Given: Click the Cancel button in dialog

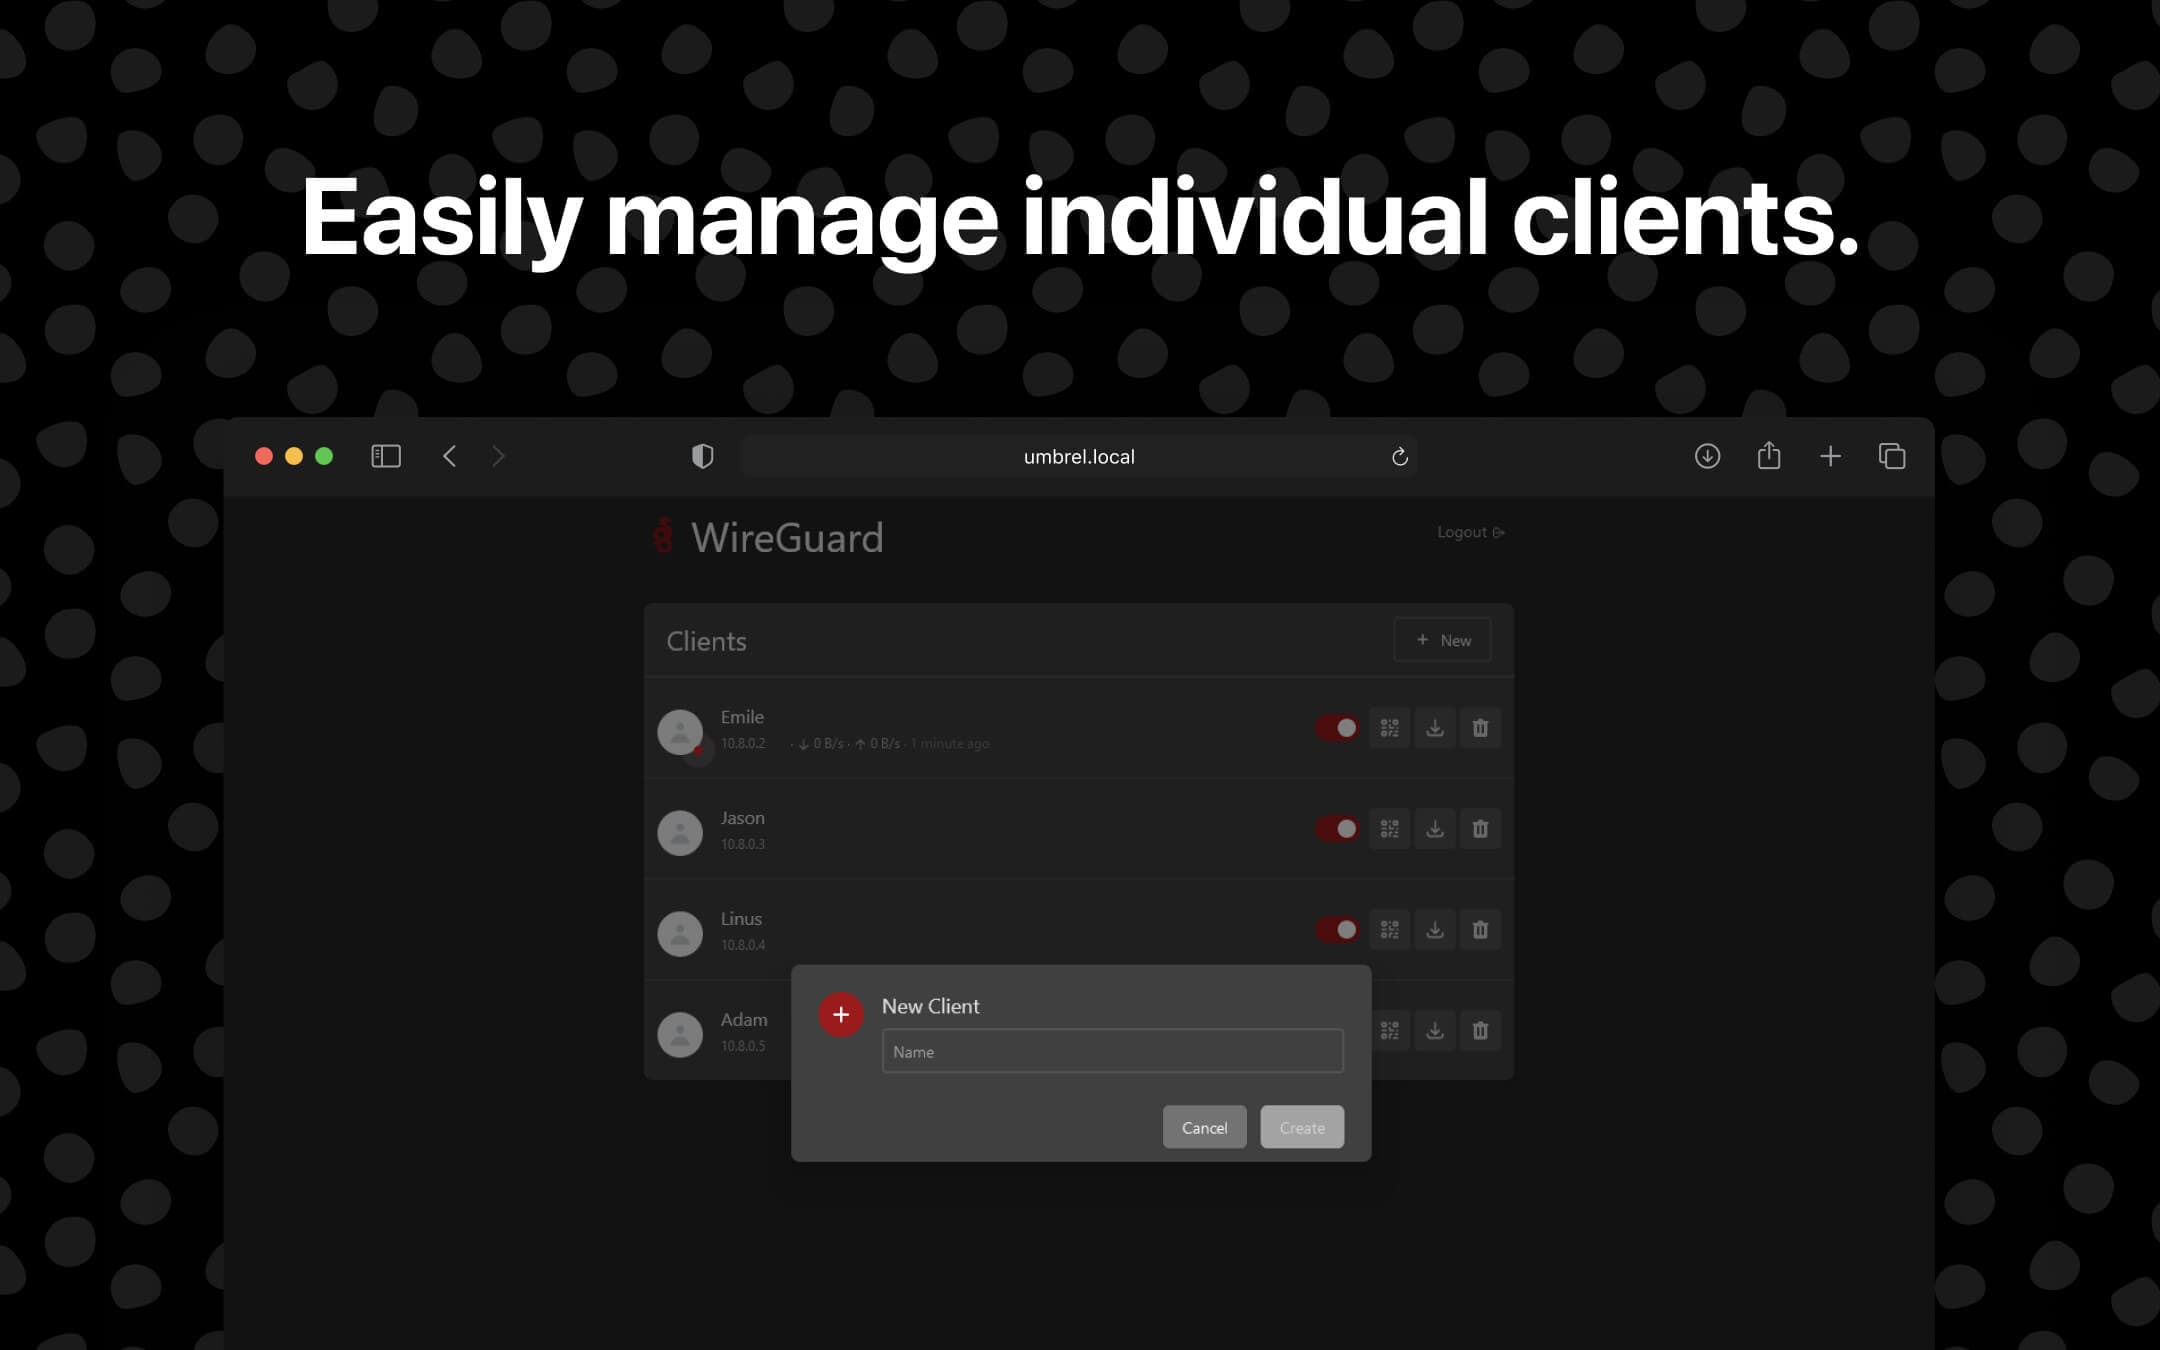Looking at the screenshot, I should pyautogui.click(x=1205, y=1128).
